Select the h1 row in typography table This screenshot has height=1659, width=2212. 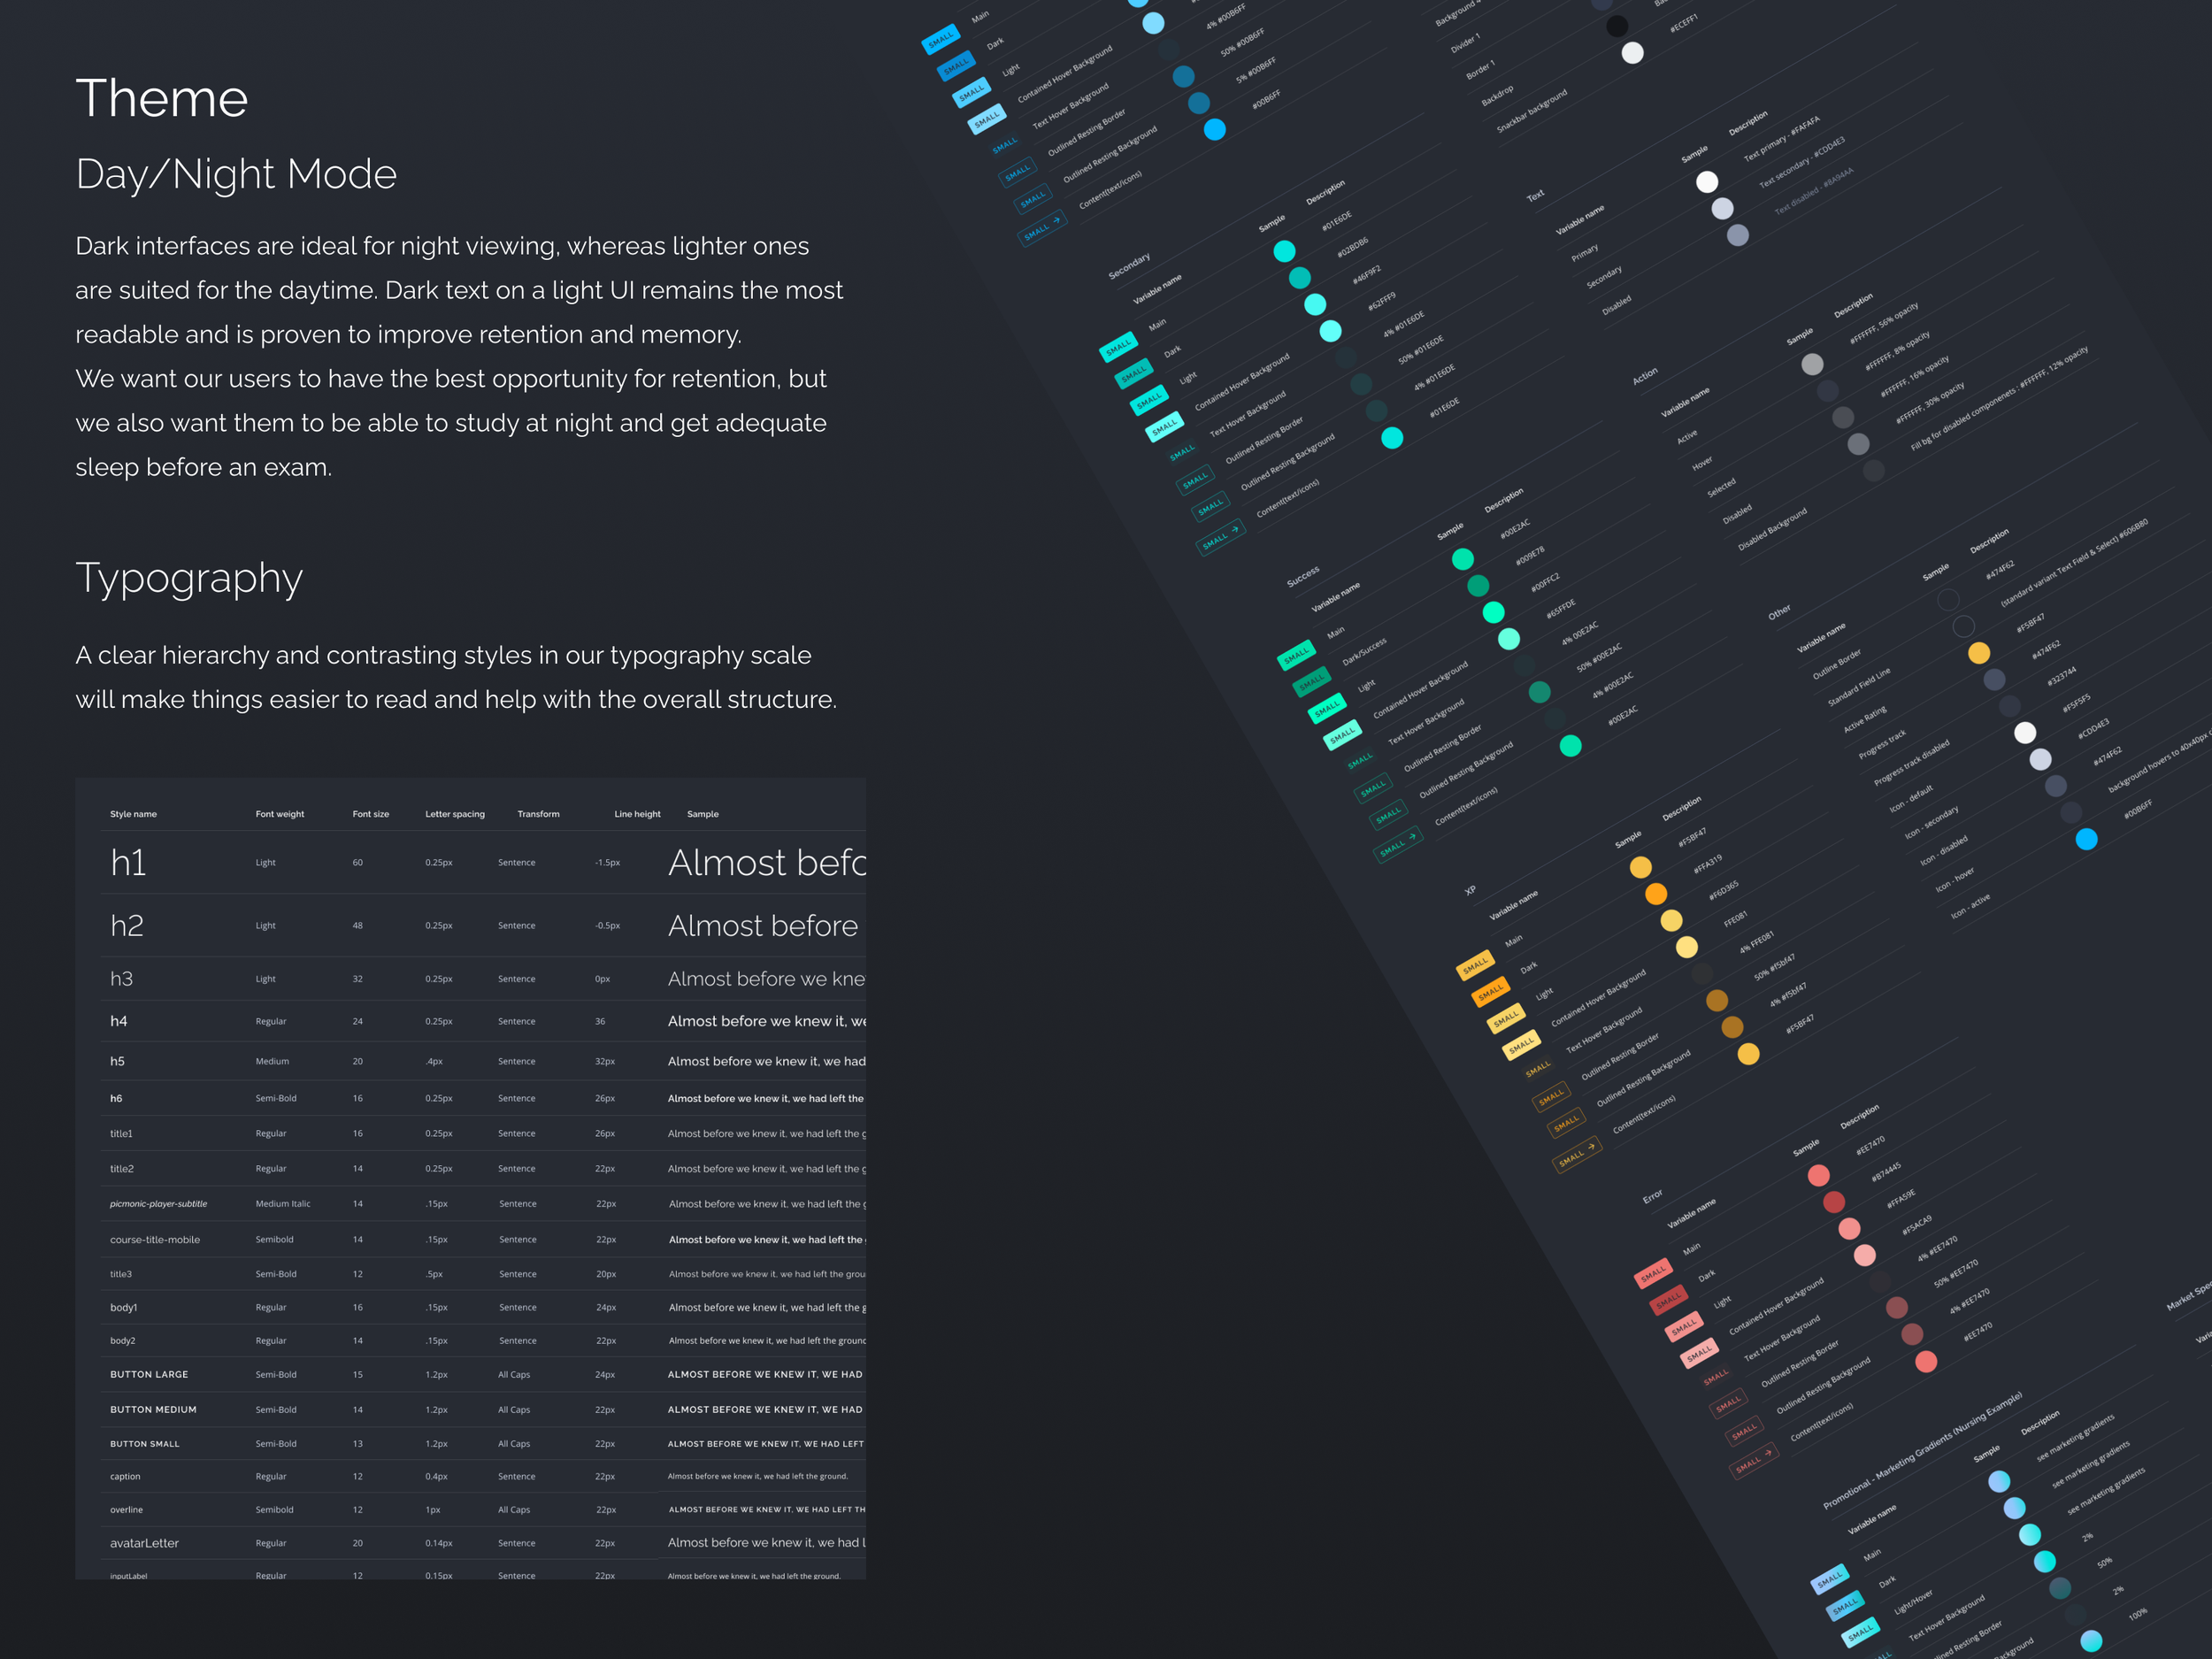(x=470, y=862)
